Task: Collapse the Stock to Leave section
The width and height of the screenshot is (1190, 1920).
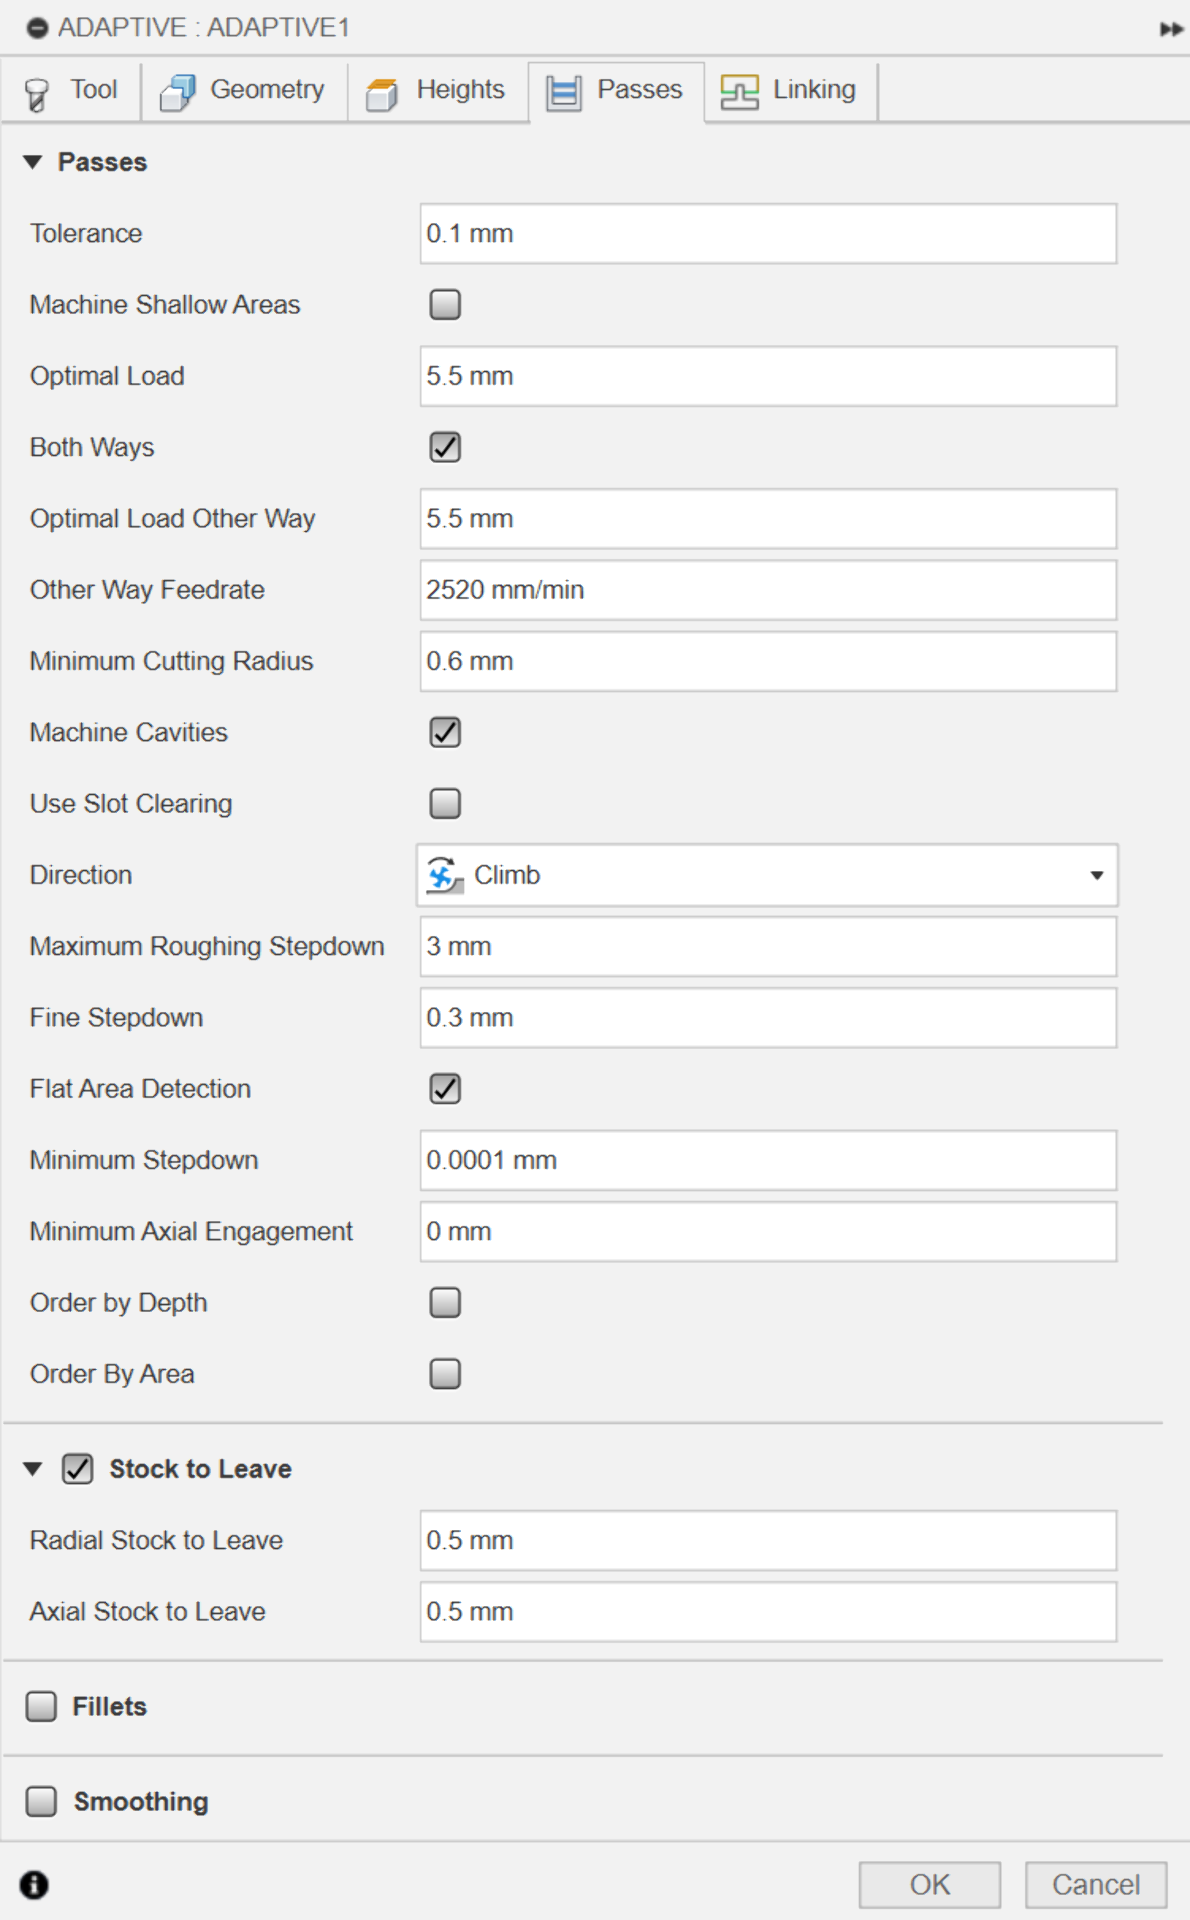Action: tap(33, 1469)
